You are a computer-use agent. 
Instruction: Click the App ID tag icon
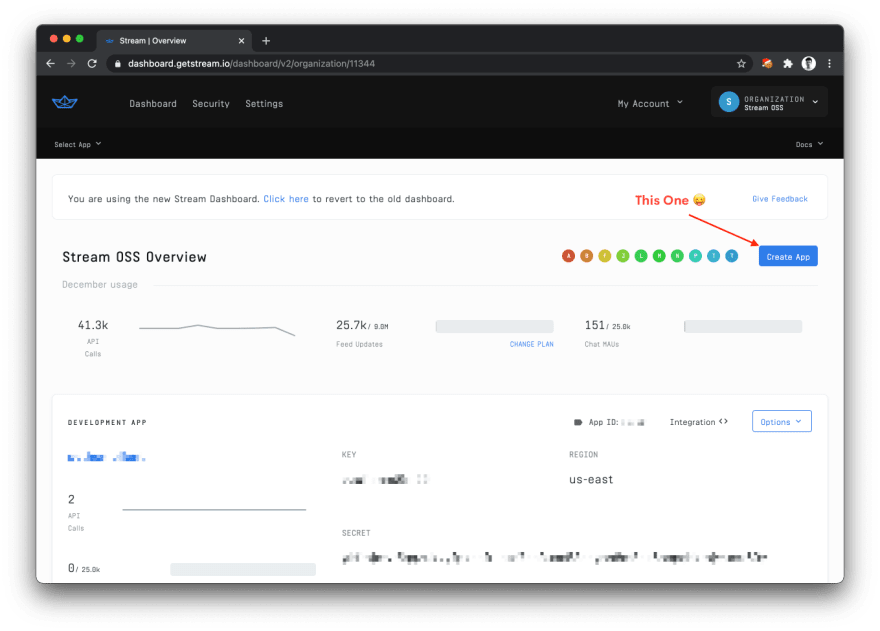pos(578,422)
